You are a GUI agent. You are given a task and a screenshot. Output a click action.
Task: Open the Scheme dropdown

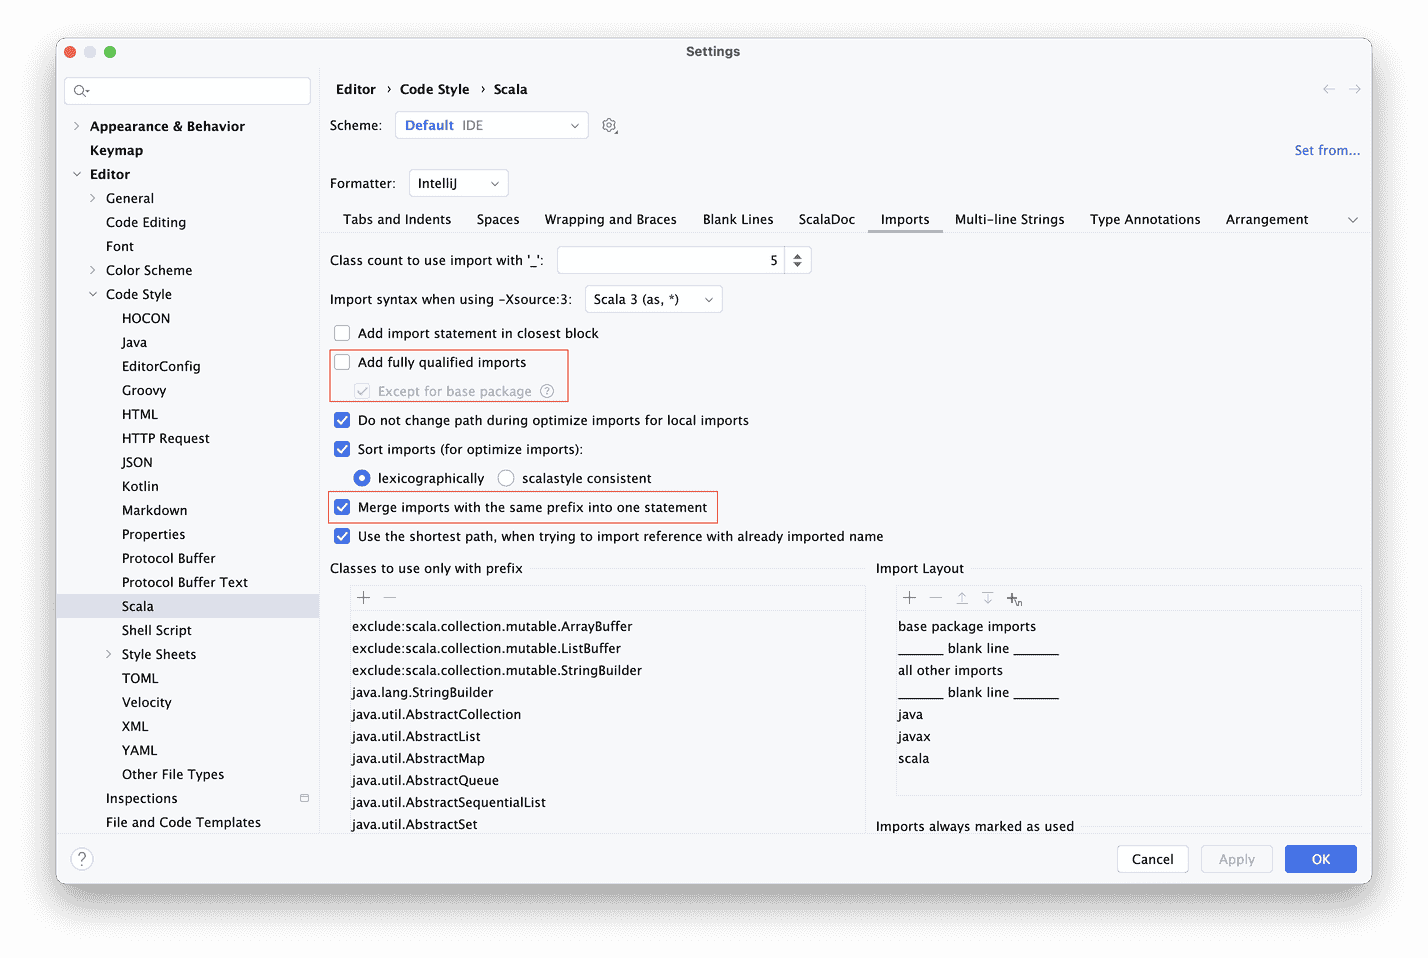(x=492, y=126)
